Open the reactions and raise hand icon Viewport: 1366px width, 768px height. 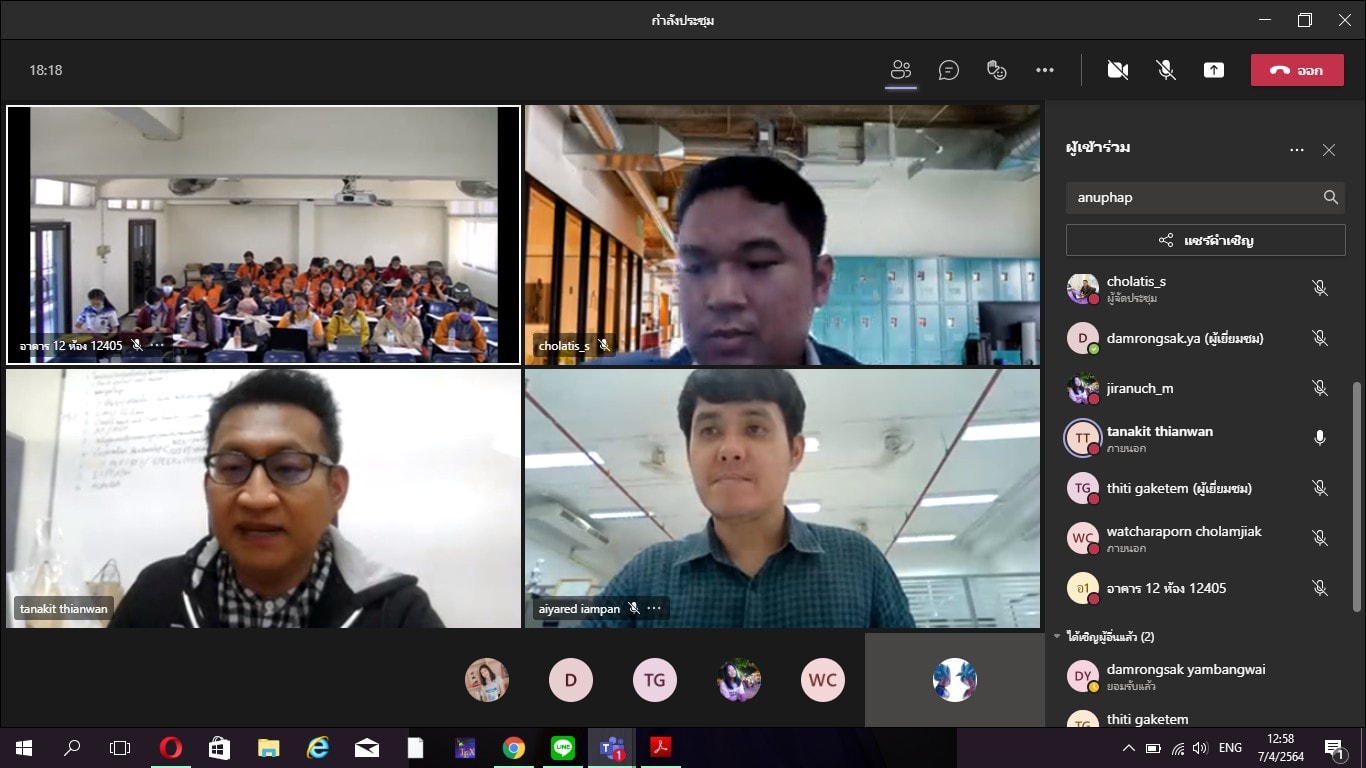tap(996, 70)
